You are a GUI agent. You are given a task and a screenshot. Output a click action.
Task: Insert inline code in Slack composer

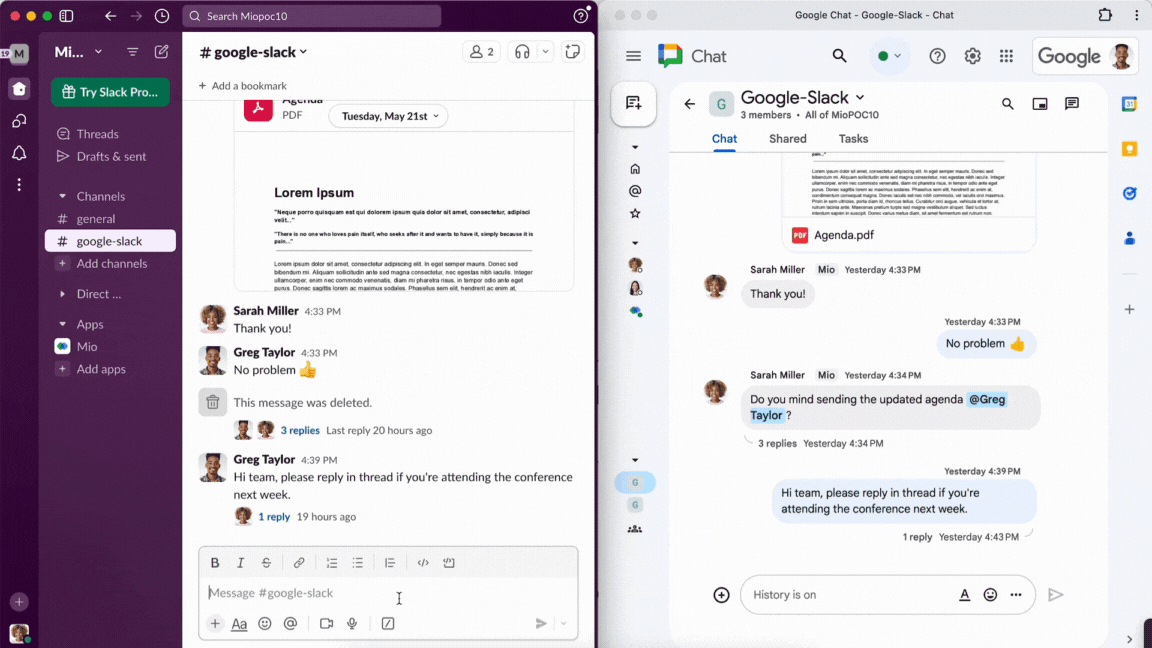[423, 563]
